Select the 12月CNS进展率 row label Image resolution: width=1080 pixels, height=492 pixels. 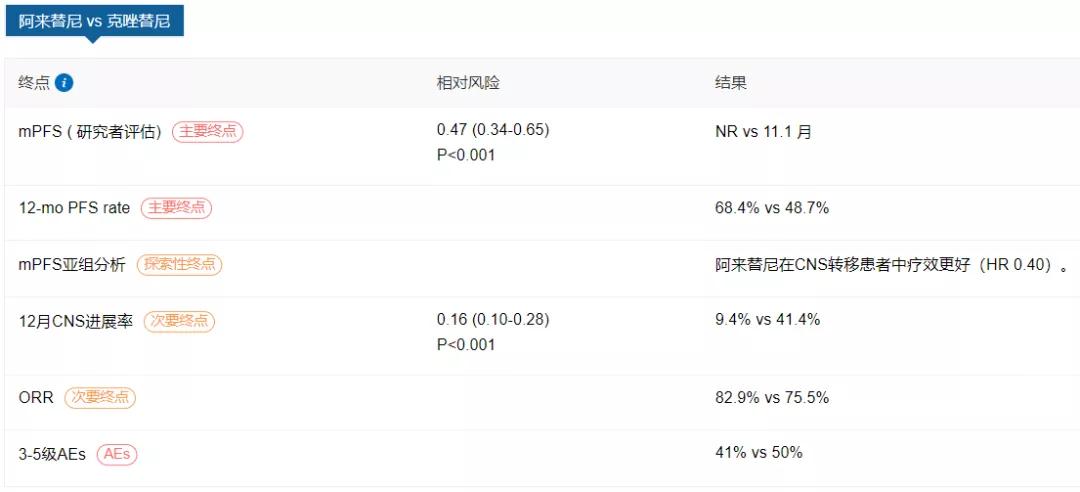(76, 322)
